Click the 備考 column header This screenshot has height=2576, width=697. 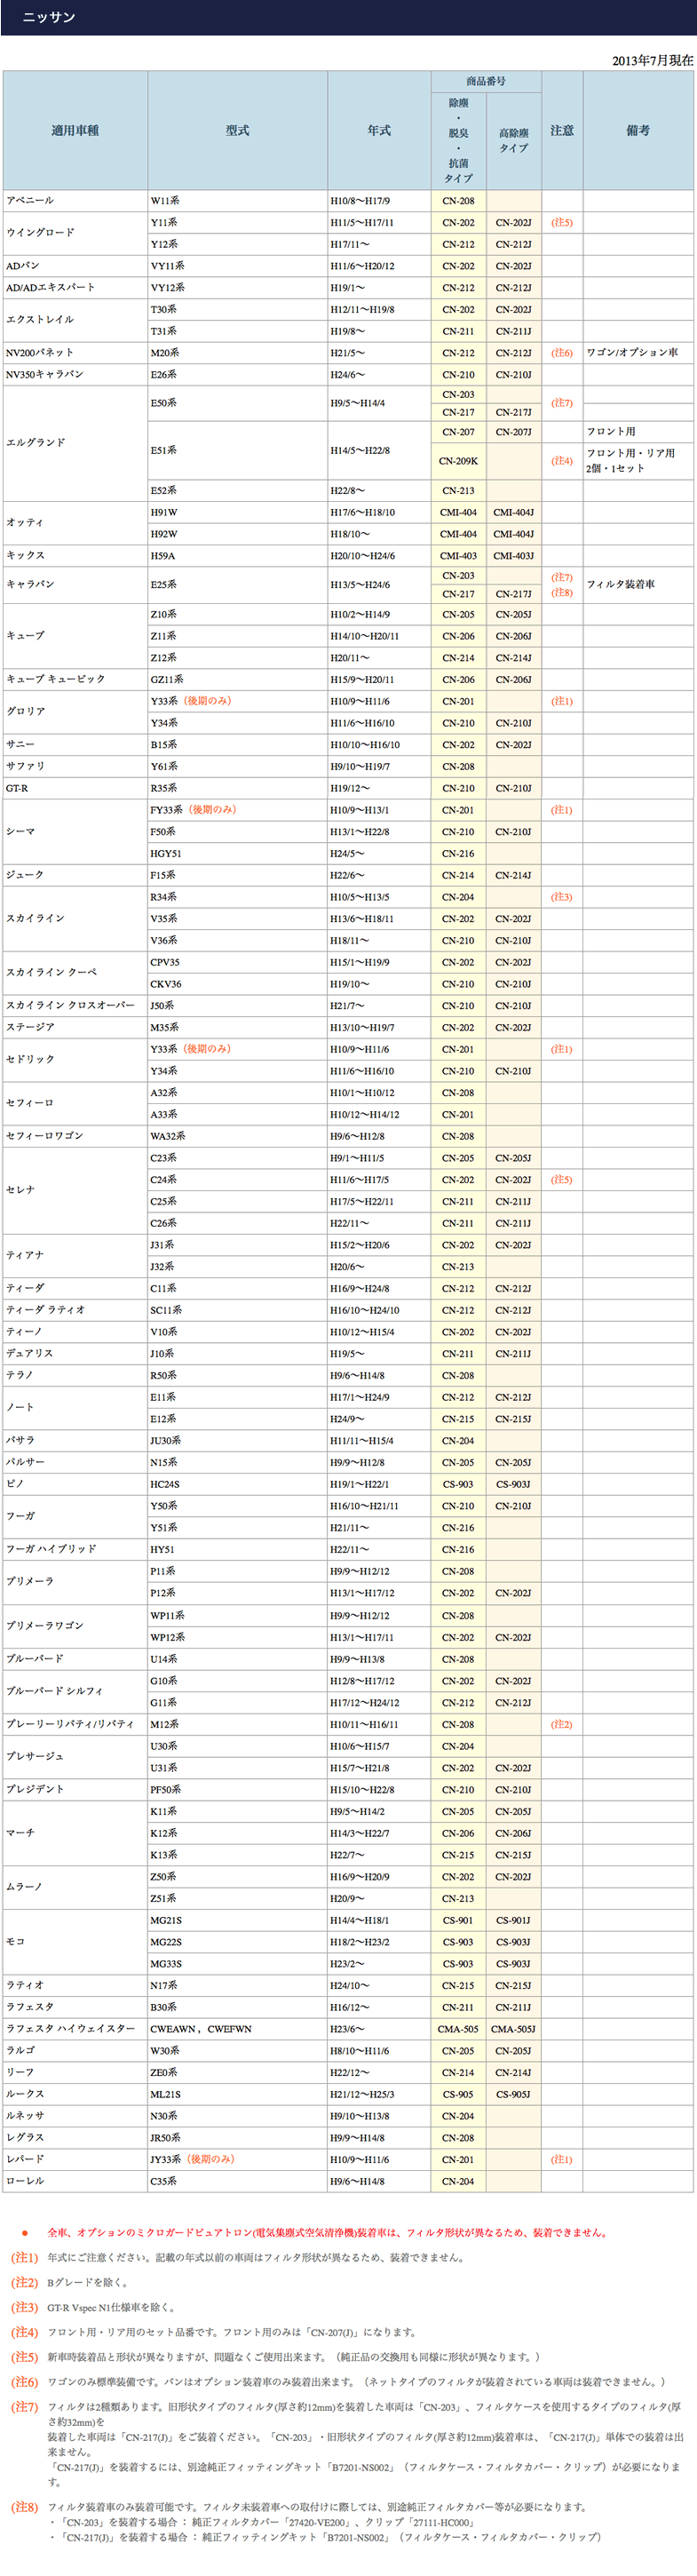tap(638, 130)
